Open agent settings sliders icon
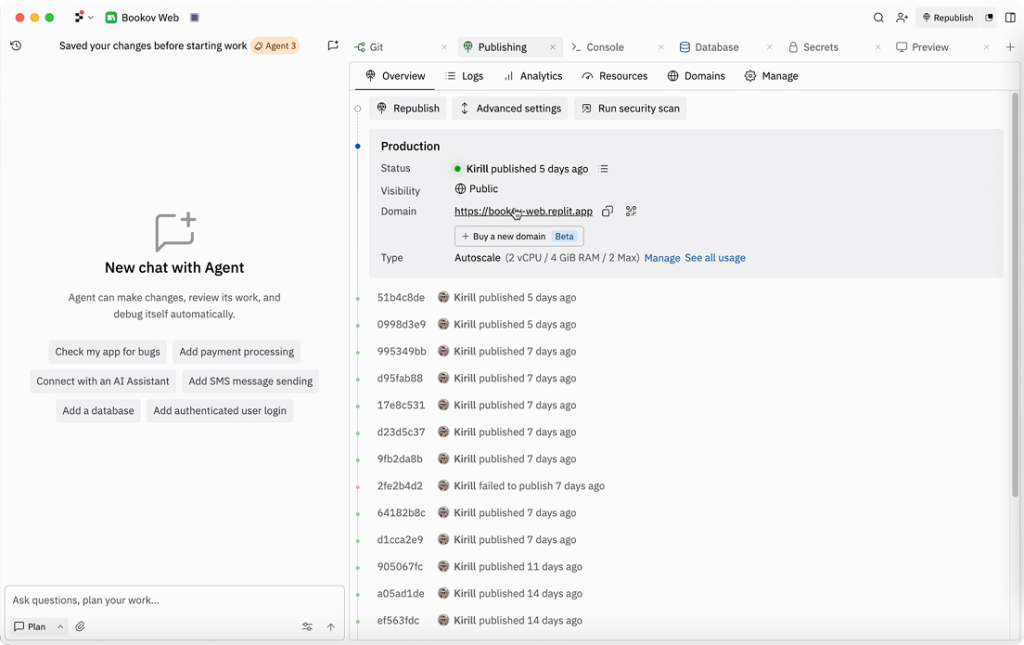The height and width of the screenshot is (645, 1024). click(307, 627)
